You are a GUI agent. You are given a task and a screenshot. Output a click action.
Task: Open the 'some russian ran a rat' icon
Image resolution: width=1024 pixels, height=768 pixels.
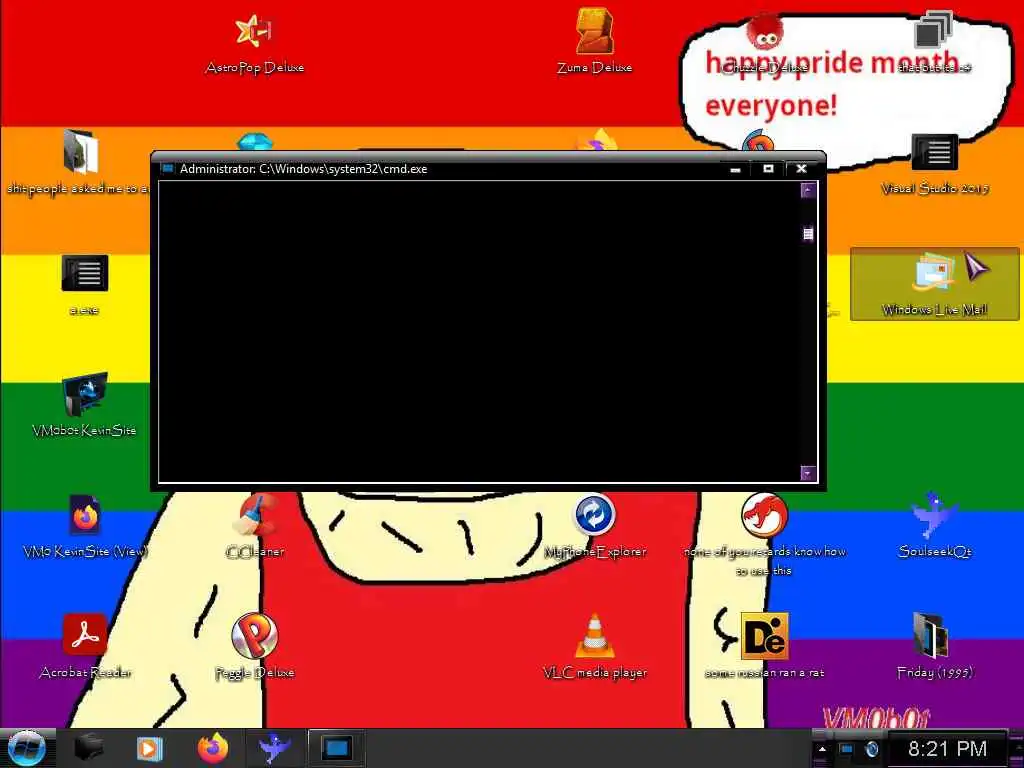(x=765, y=647)
